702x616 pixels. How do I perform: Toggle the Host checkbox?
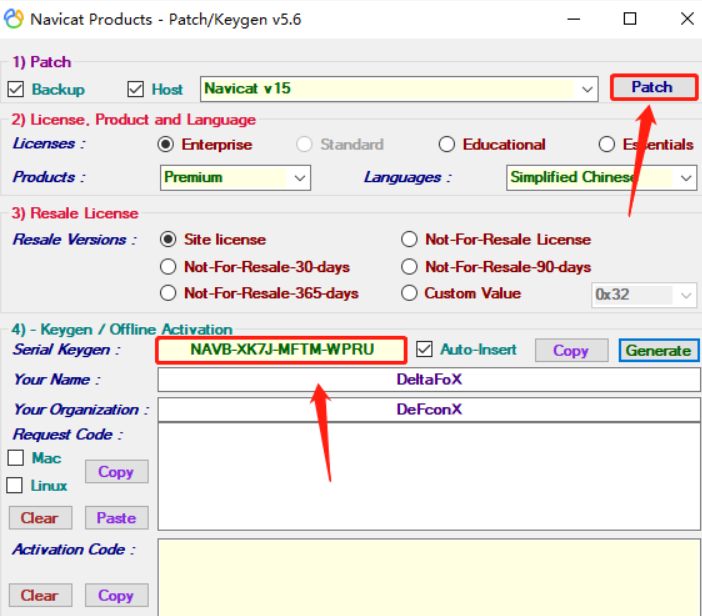click(x=136, y=89)
